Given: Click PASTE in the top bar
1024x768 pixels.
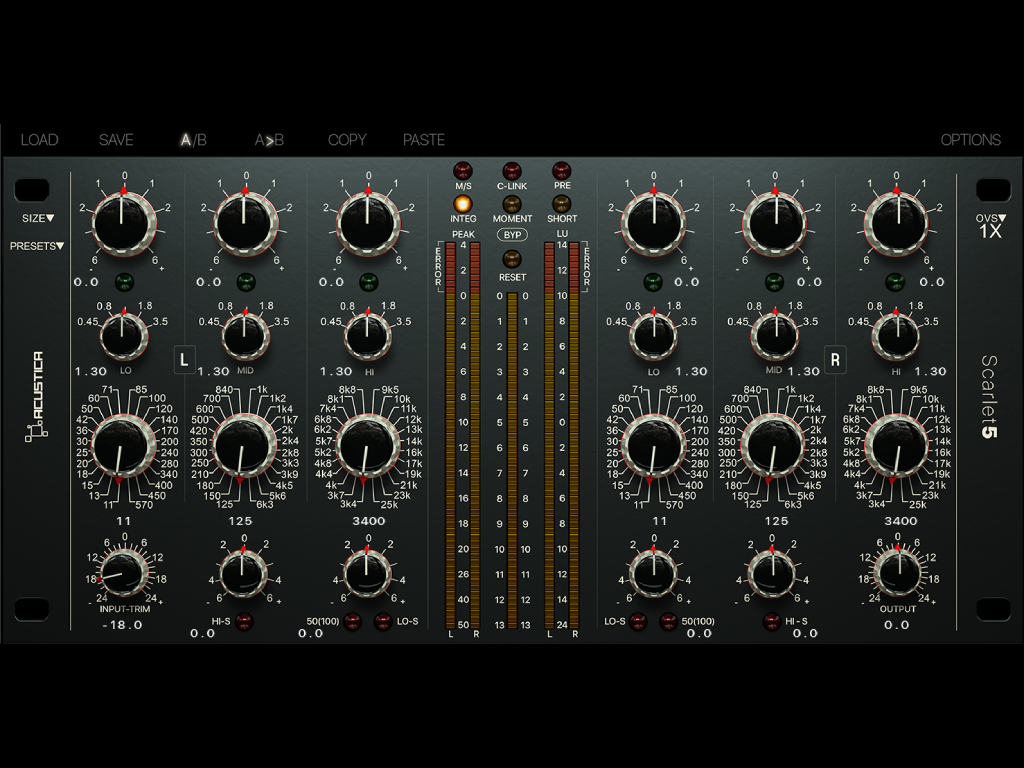Looking at the screenshot, I should point(423,140).
